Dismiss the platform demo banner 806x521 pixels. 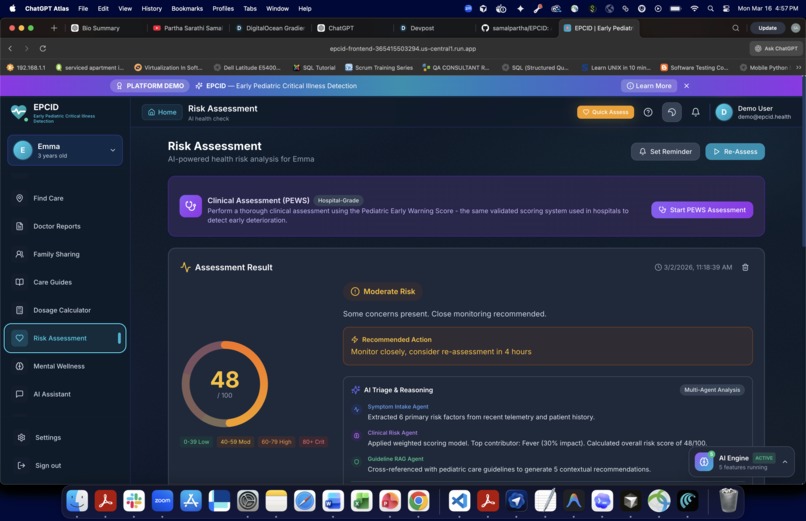click(686, 86)
